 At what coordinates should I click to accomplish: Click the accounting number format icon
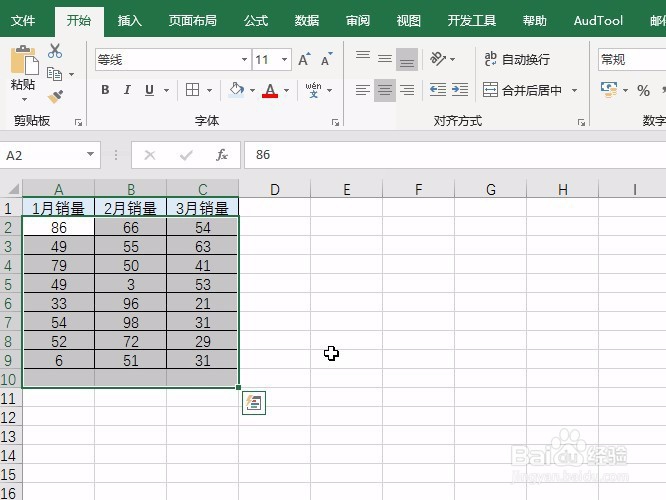pos(609,90)
